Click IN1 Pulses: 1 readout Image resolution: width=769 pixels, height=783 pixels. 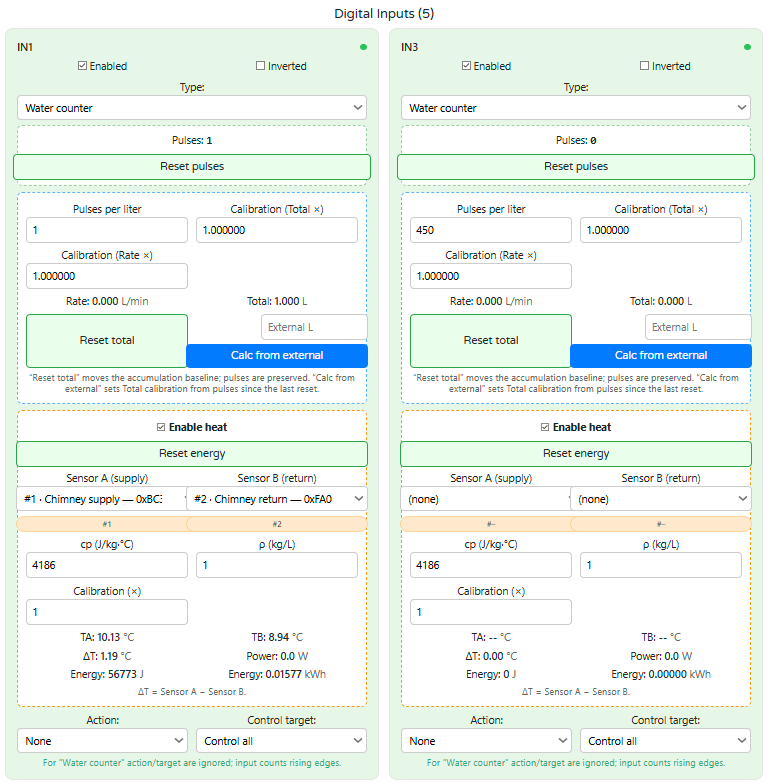(x=192, y=140)
